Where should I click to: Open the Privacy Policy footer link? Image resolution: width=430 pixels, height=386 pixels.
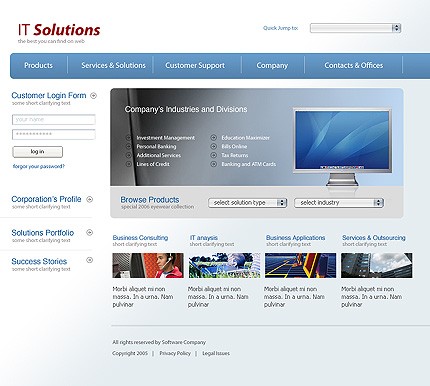tap(175, 353)
